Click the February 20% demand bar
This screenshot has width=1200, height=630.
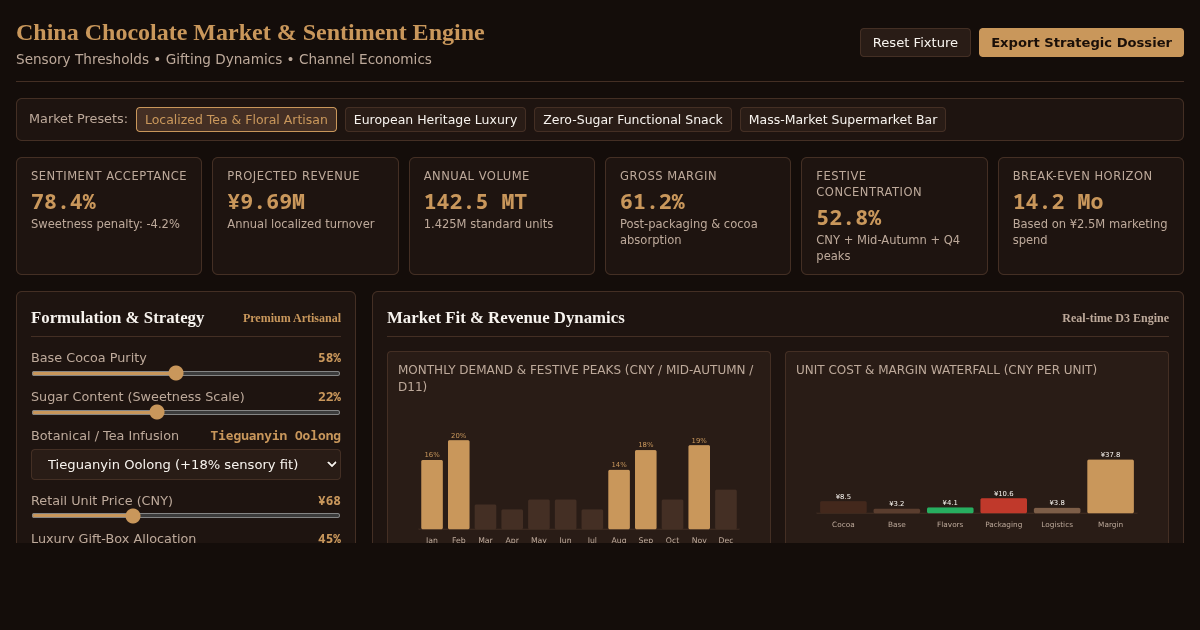[459, 485]
